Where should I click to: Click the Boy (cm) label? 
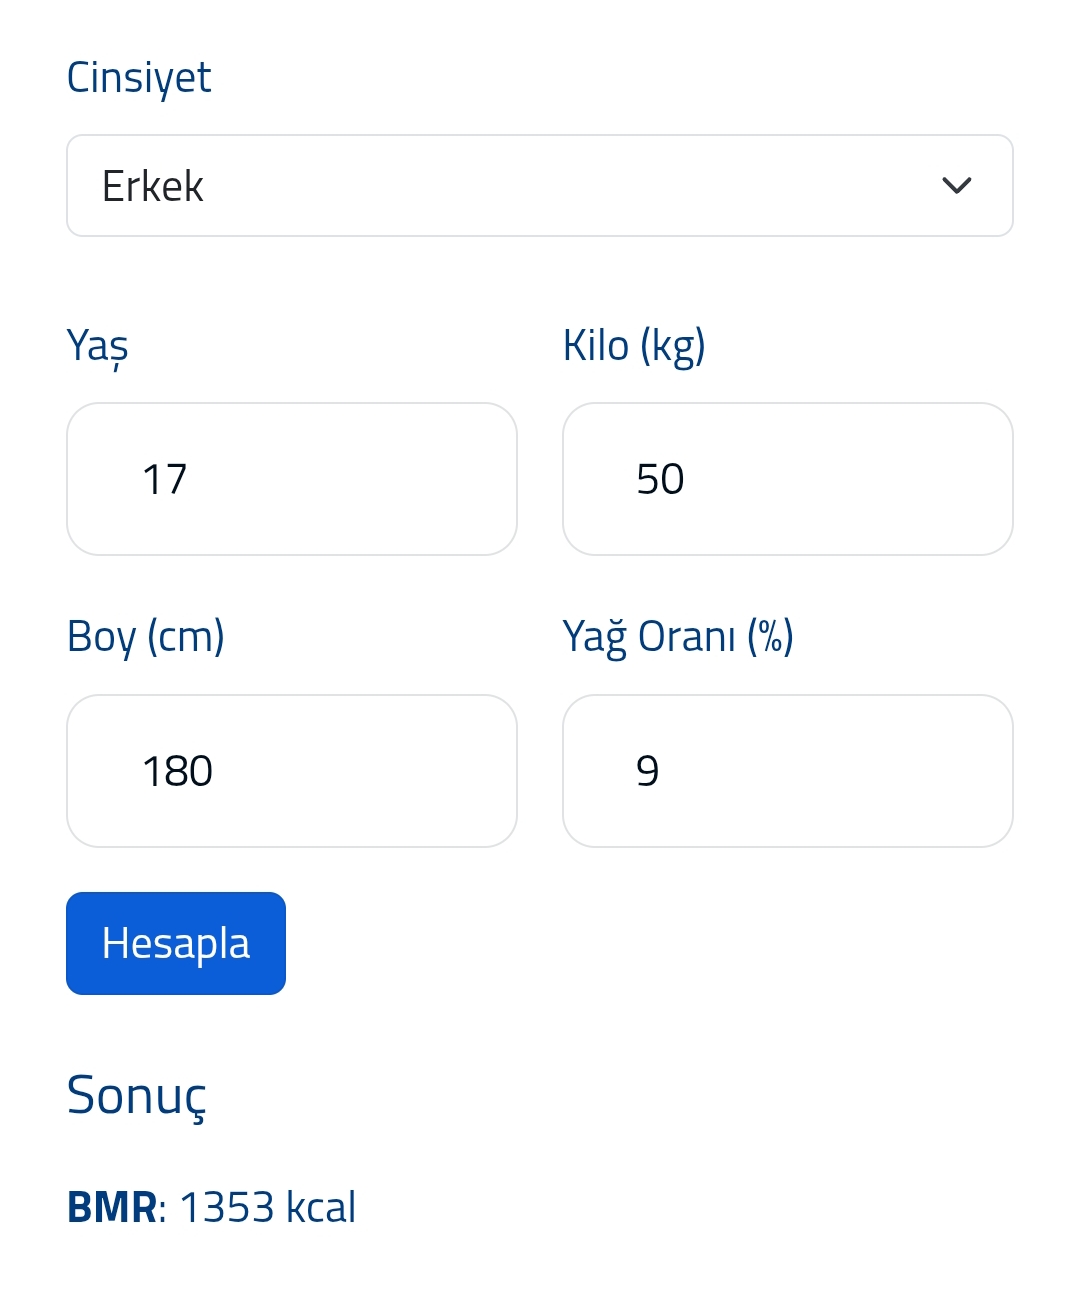(145, 637)
